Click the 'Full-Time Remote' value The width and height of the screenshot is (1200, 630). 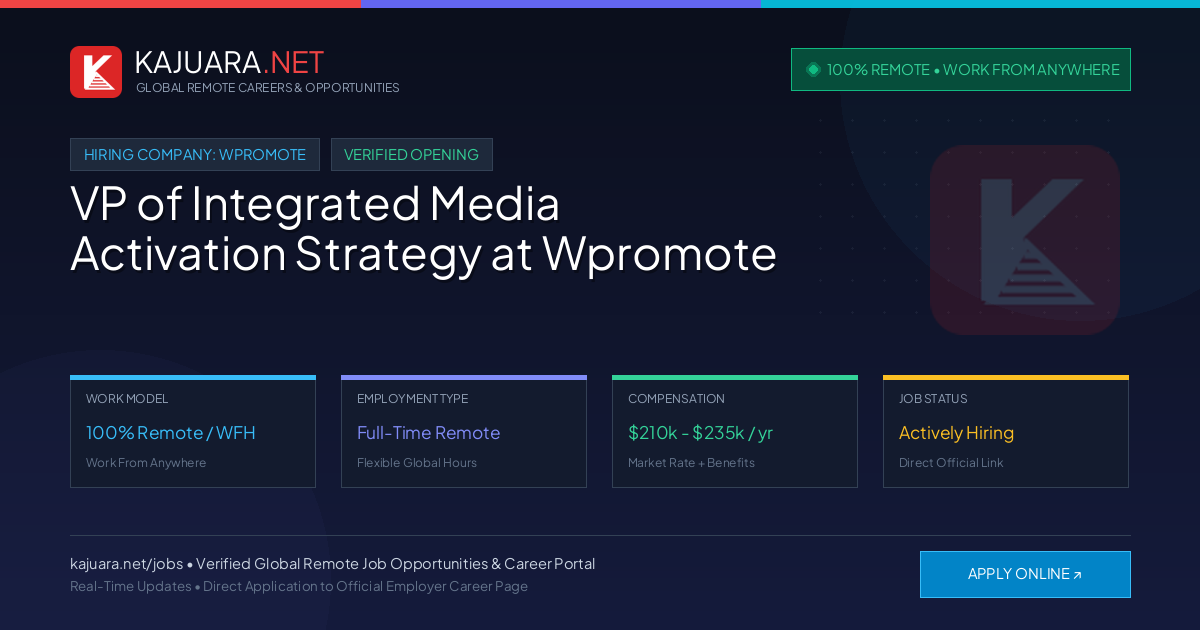coord(428,433)
